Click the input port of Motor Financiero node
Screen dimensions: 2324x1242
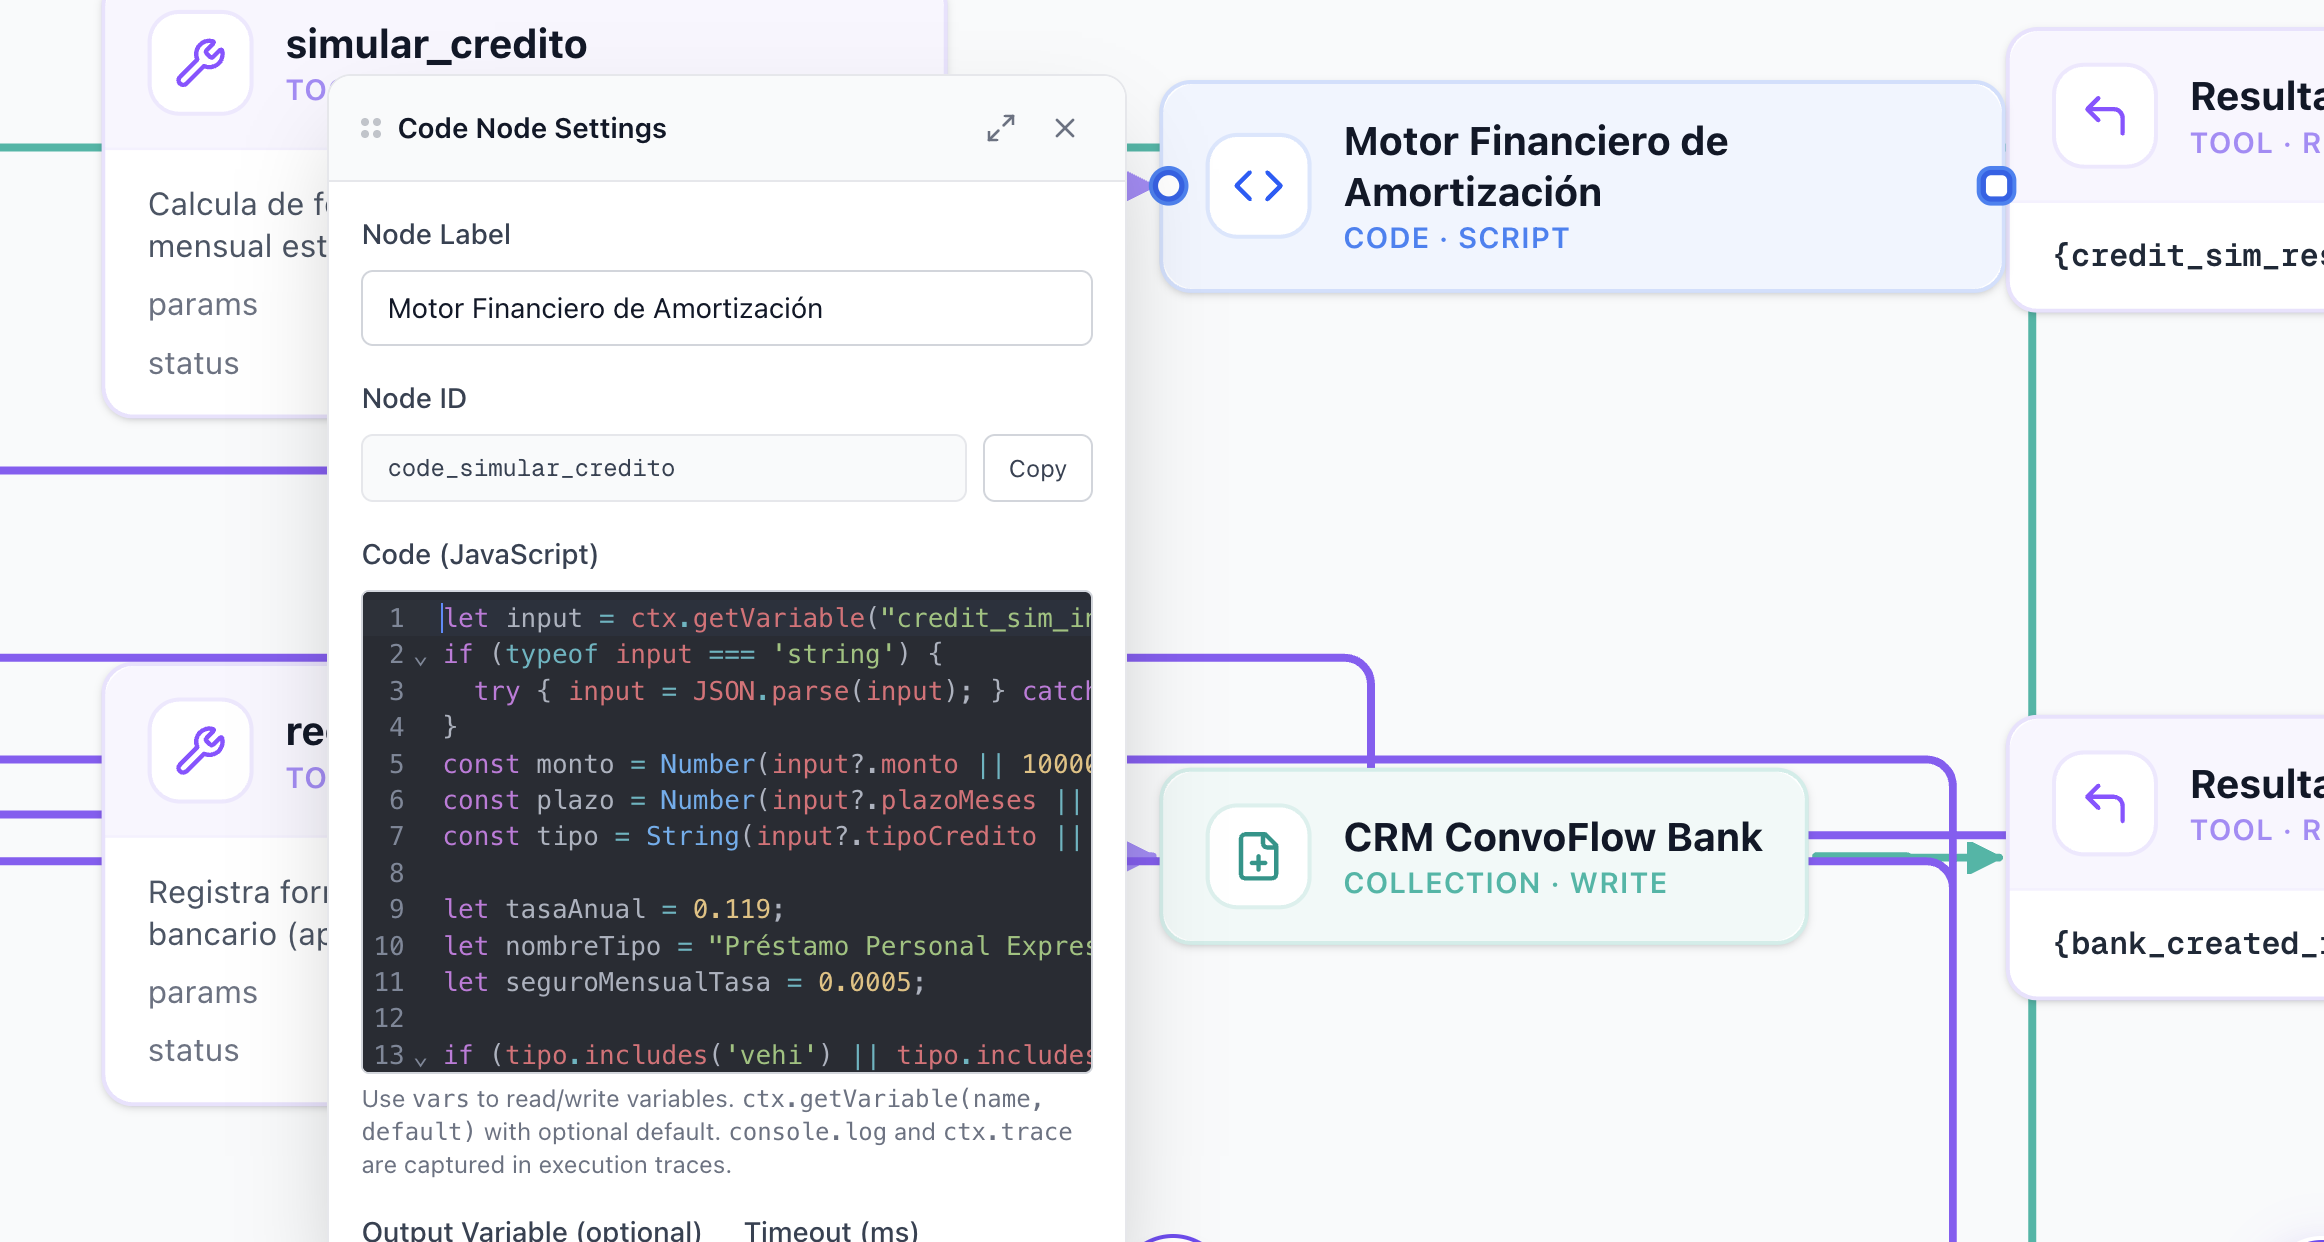(1168, 186)
